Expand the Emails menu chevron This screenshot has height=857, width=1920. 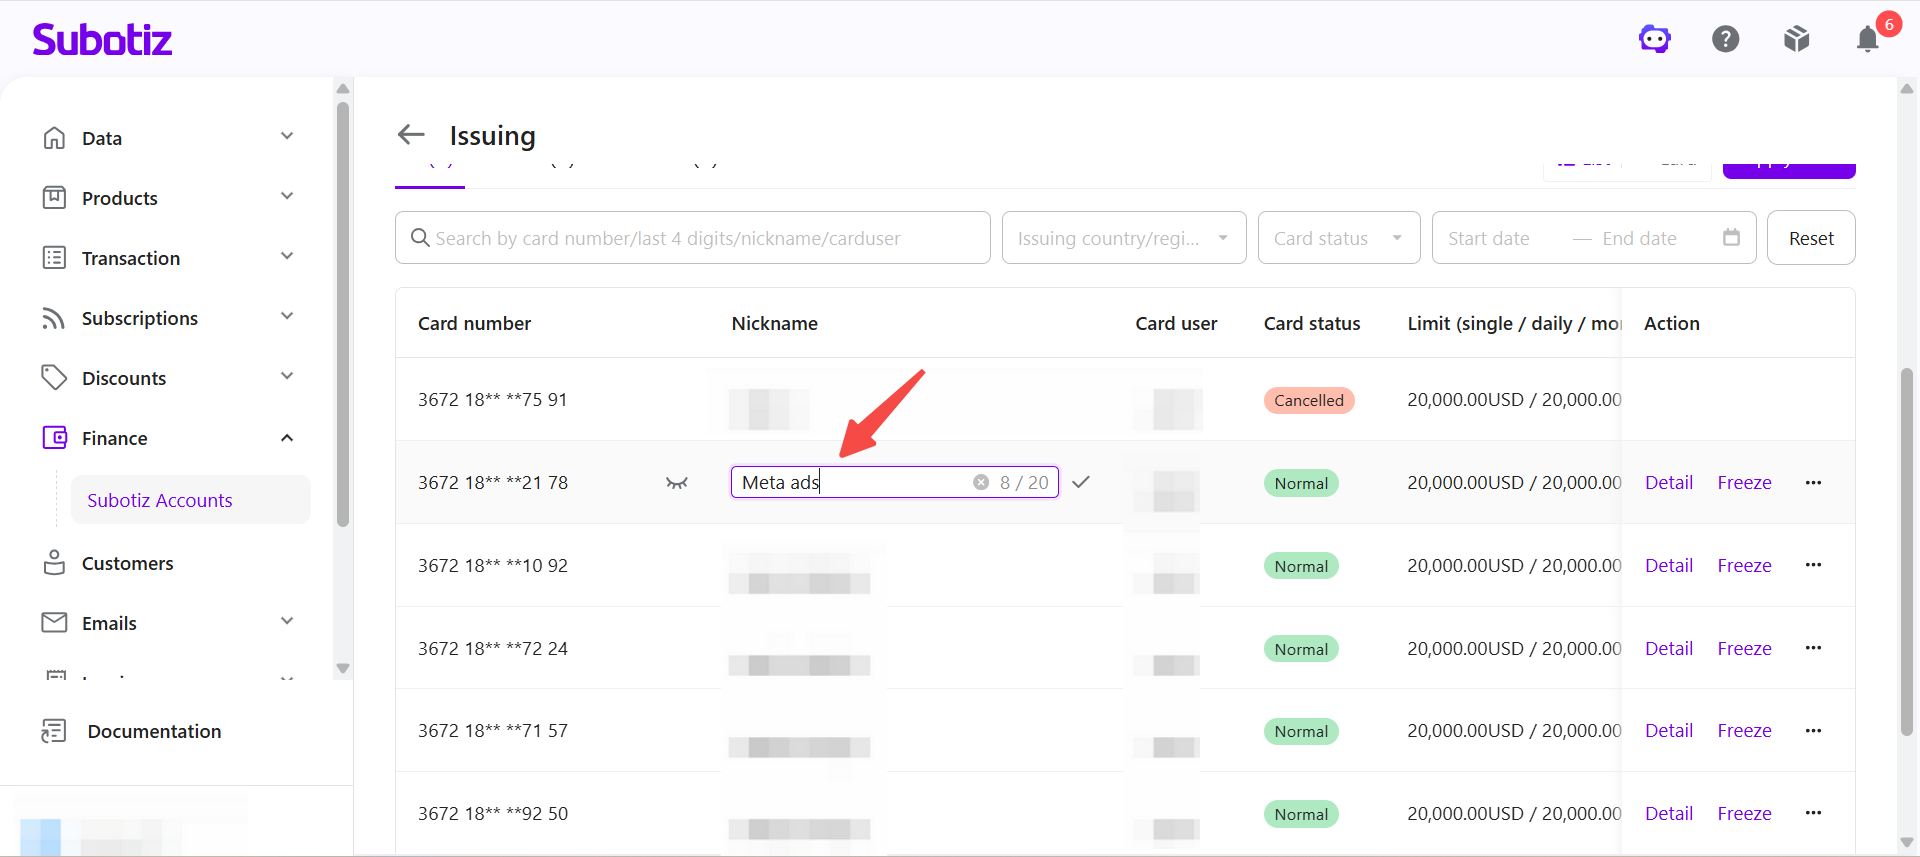[x=287, y=621]
